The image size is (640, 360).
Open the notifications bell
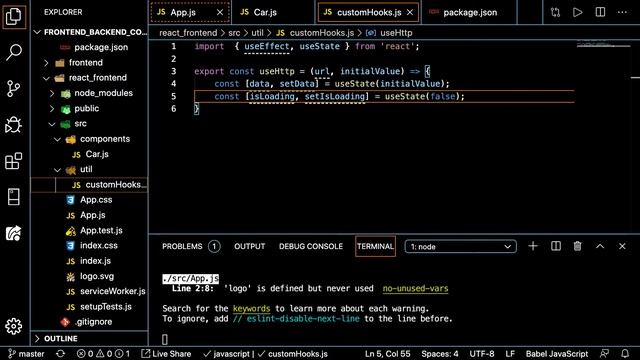[x=625, y=354]
